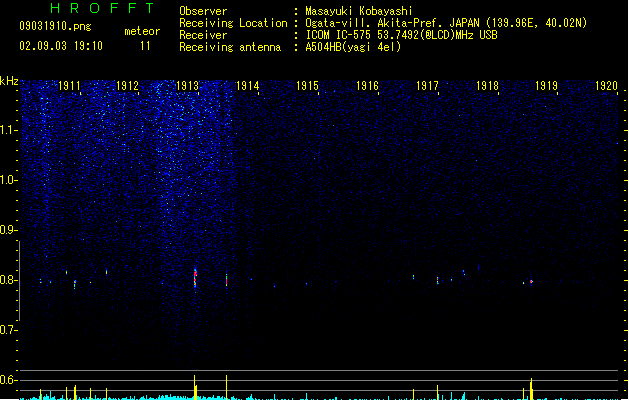
Task: Click the Ogata-vill. Akita-Pref. JAPAN text
Action: click(392, 23)
